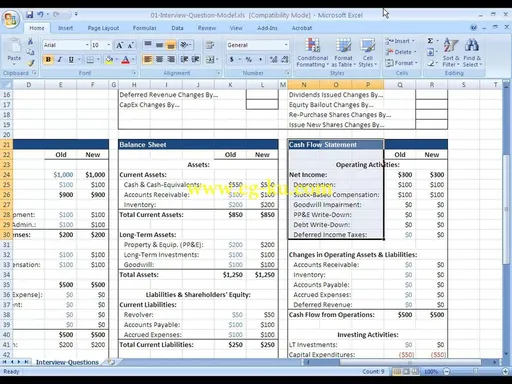Open the General number format dropdown
The width and height of the screenshot is (512, 384).
pyautogui.click(x=286, y=45)
